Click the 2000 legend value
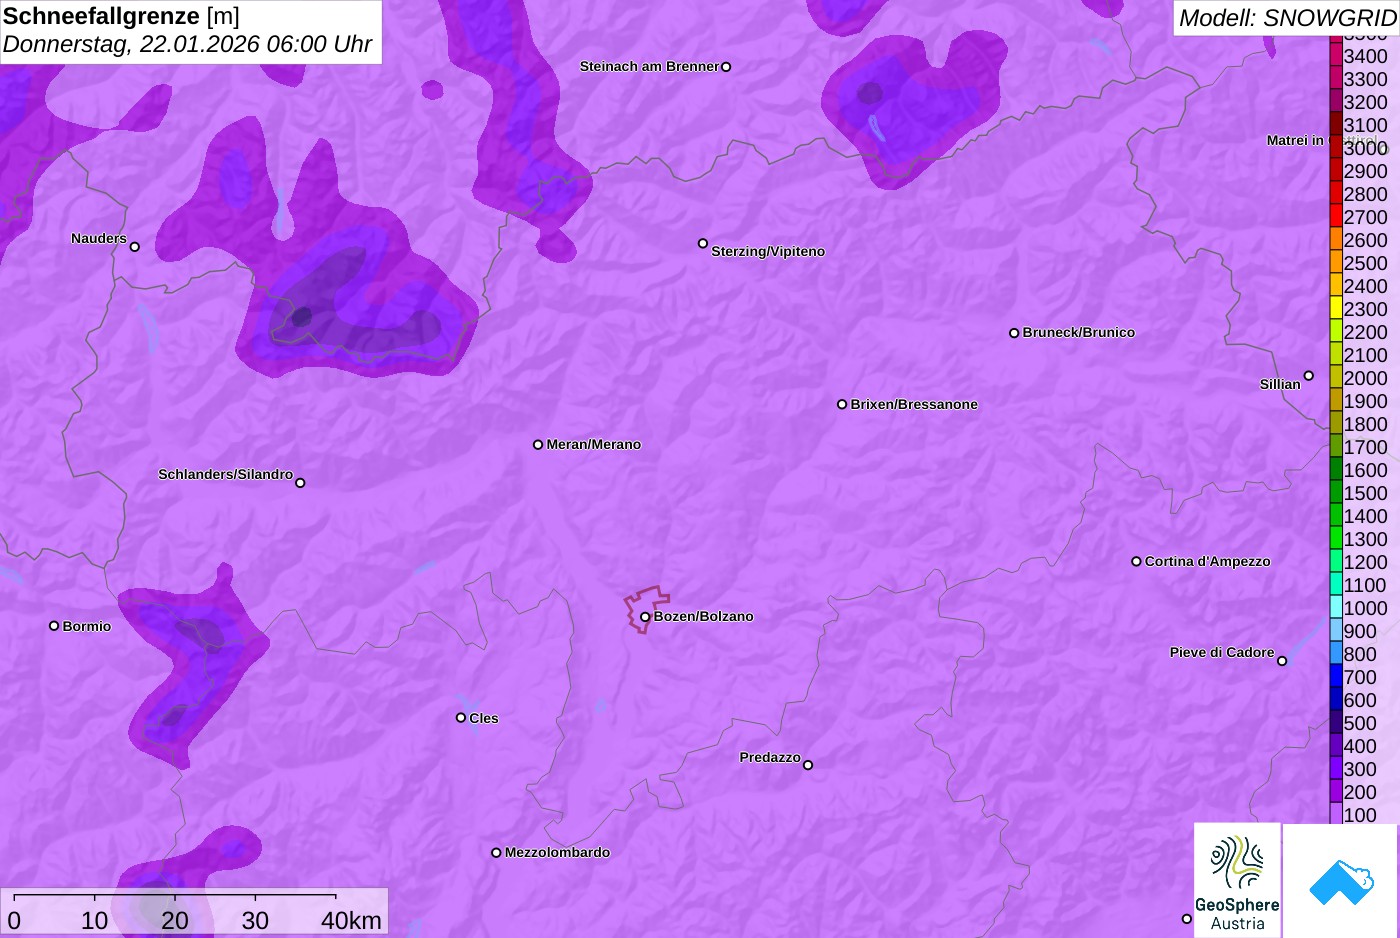 1365,378
